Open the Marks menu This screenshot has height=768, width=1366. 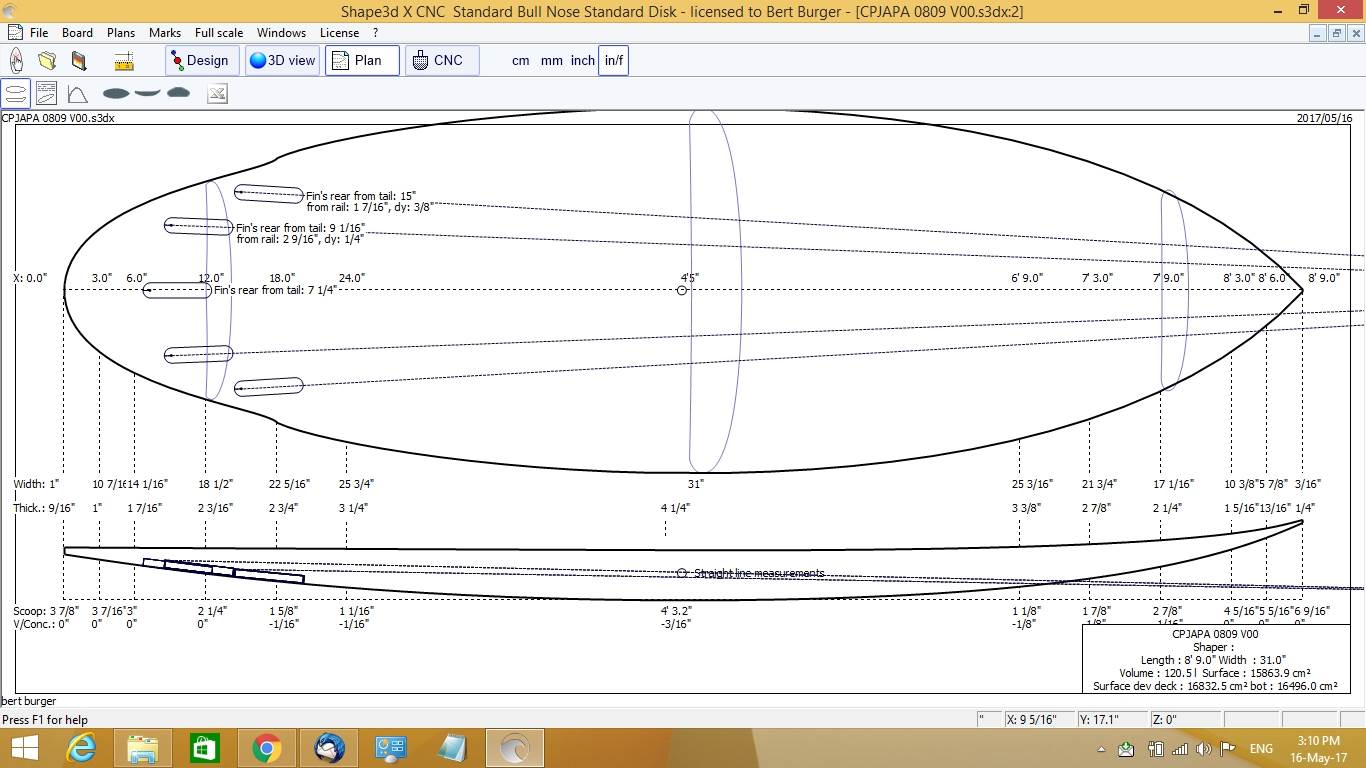(165, 33)
